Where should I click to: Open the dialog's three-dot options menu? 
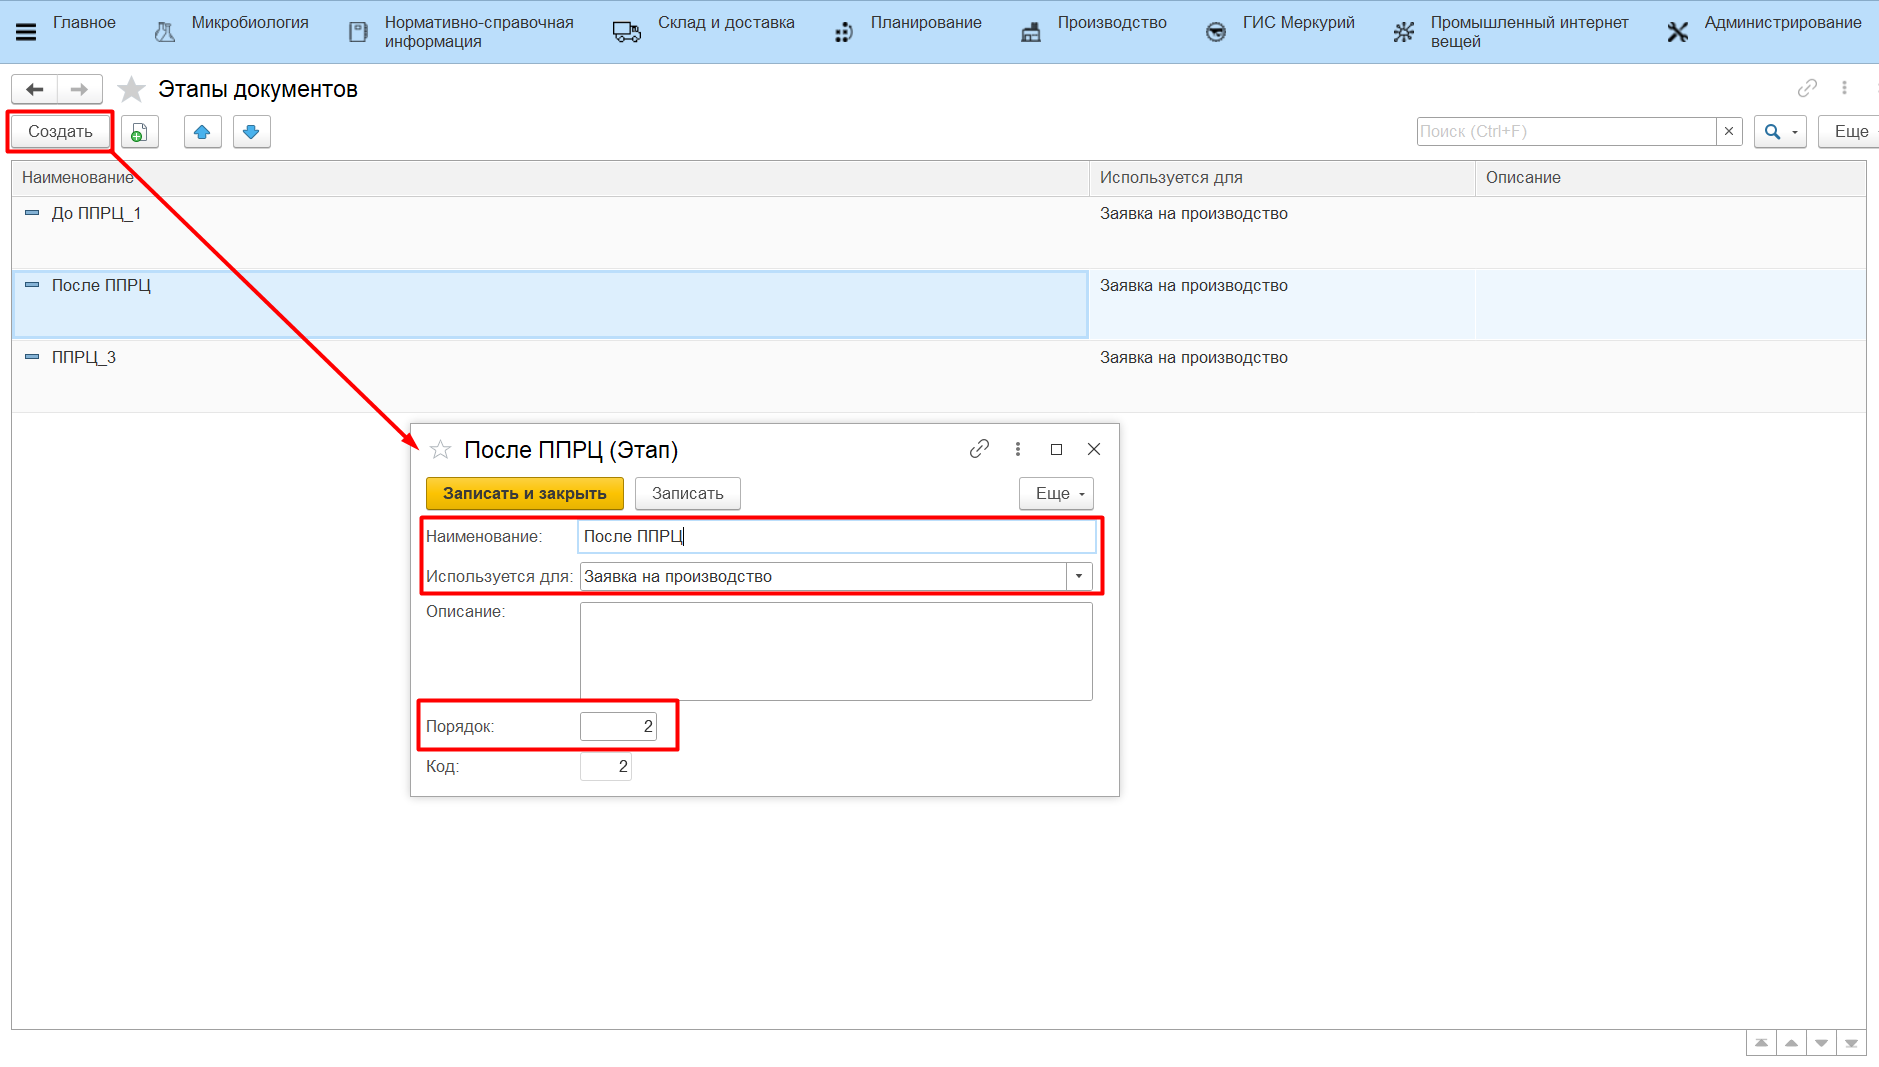pos(1018,449)
